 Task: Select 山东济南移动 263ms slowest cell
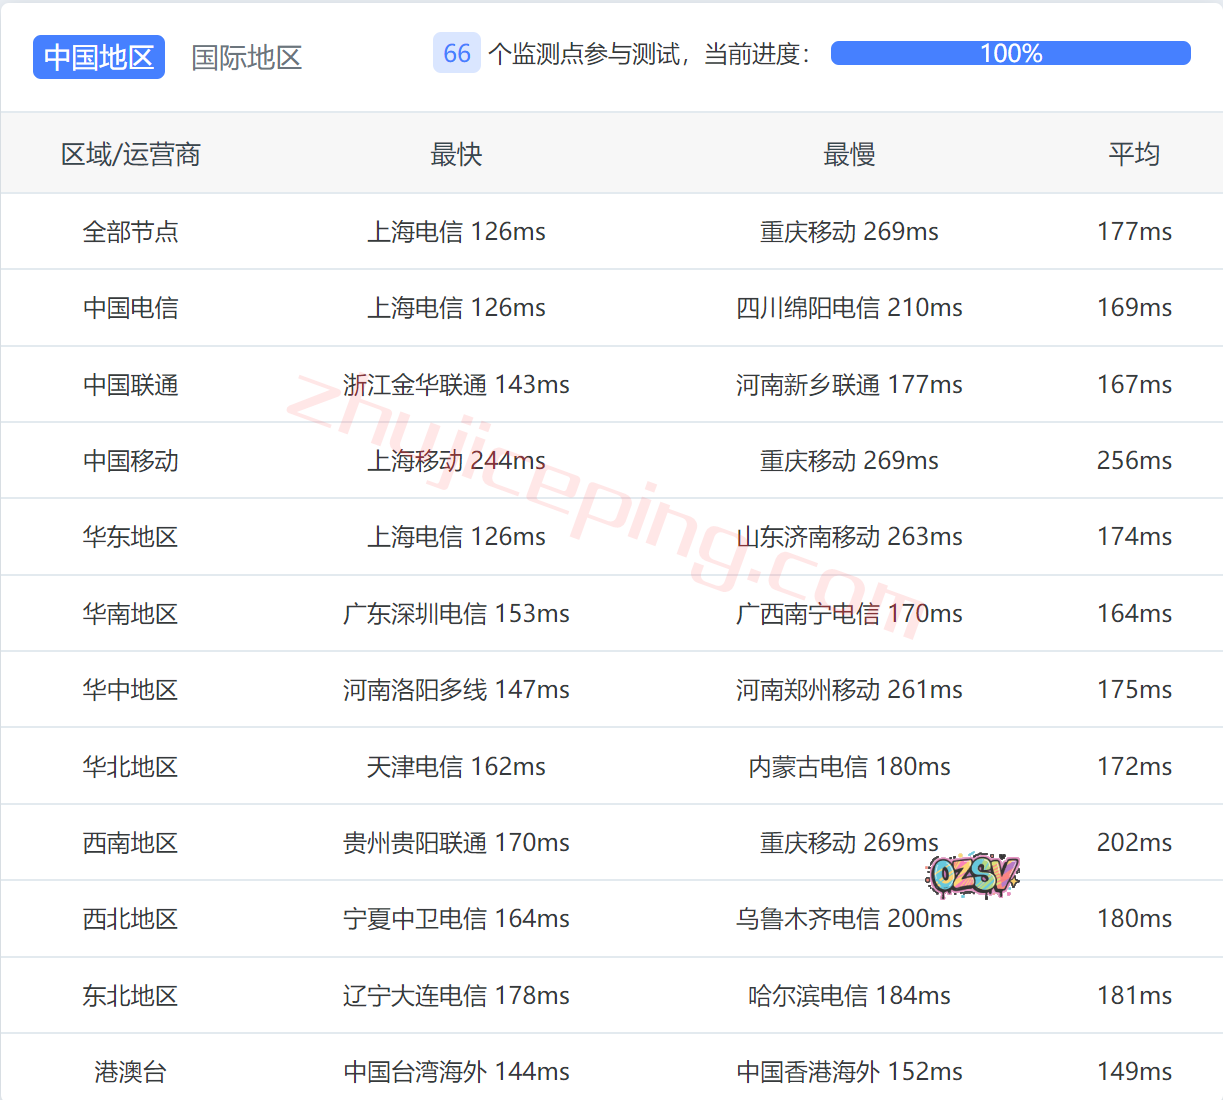coord(849,537)
